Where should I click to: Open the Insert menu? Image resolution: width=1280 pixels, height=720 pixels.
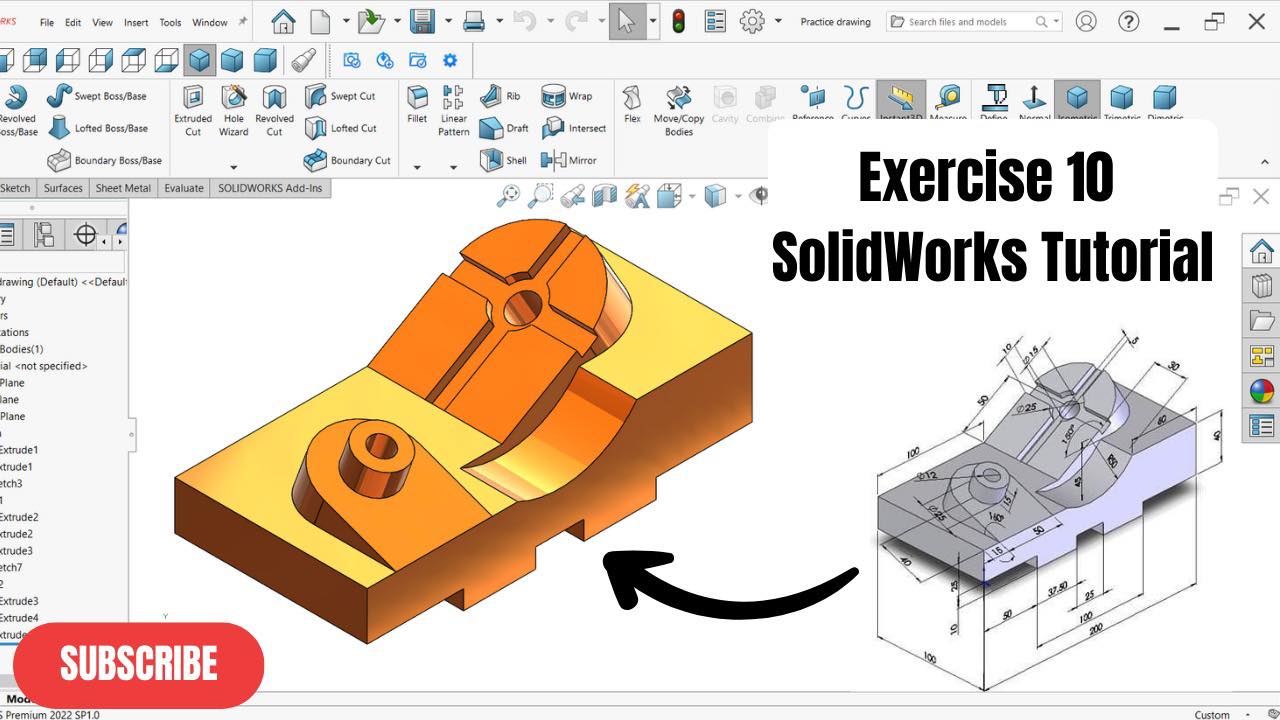pos(136,22)
